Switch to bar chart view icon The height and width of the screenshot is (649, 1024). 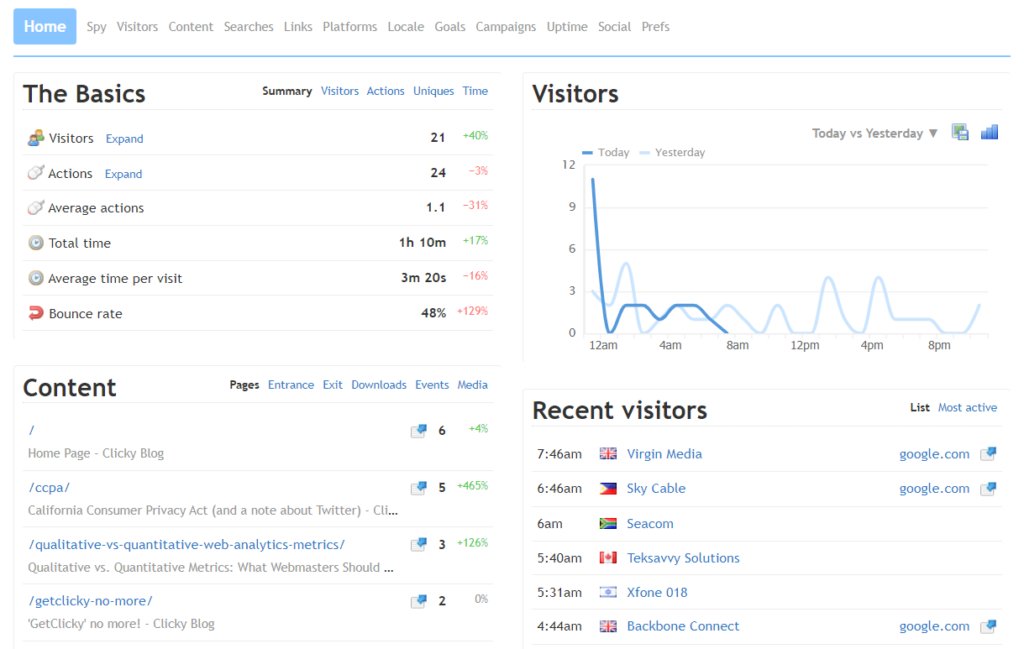click(989, 131)
